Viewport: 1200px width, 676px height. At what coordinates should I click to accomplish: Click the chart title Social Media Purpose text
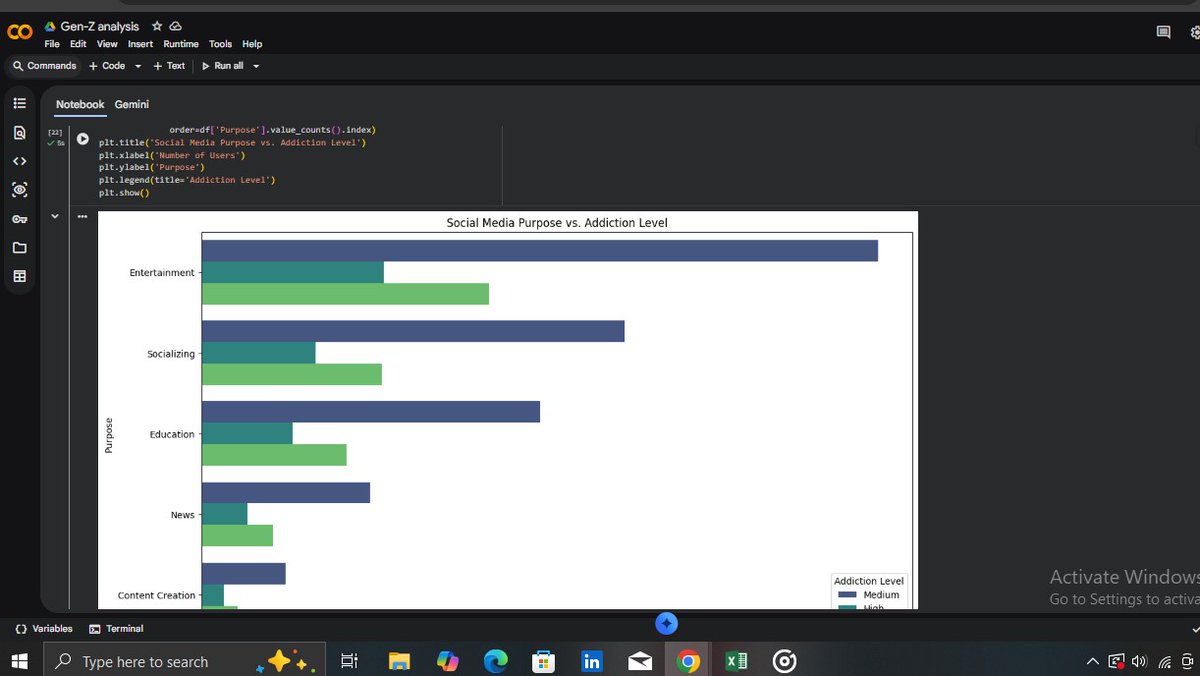click(x=557, y=223)
